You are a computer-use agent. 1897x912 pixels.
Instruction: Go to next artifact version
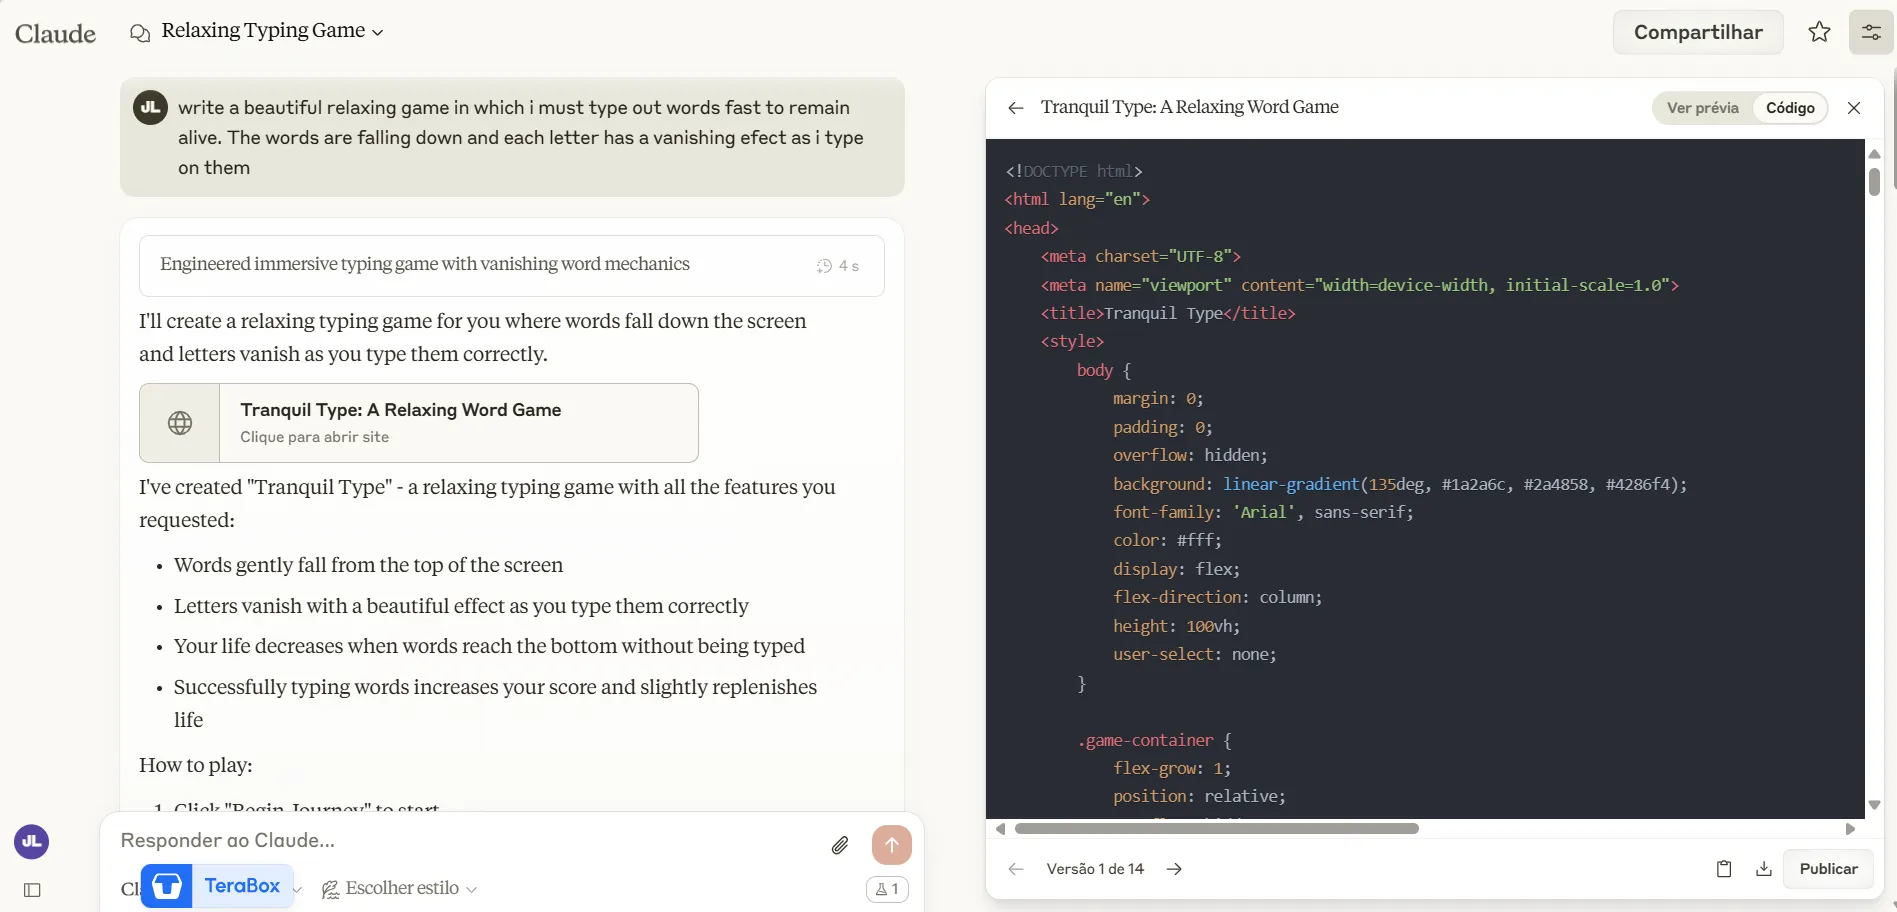[1174, 869]
